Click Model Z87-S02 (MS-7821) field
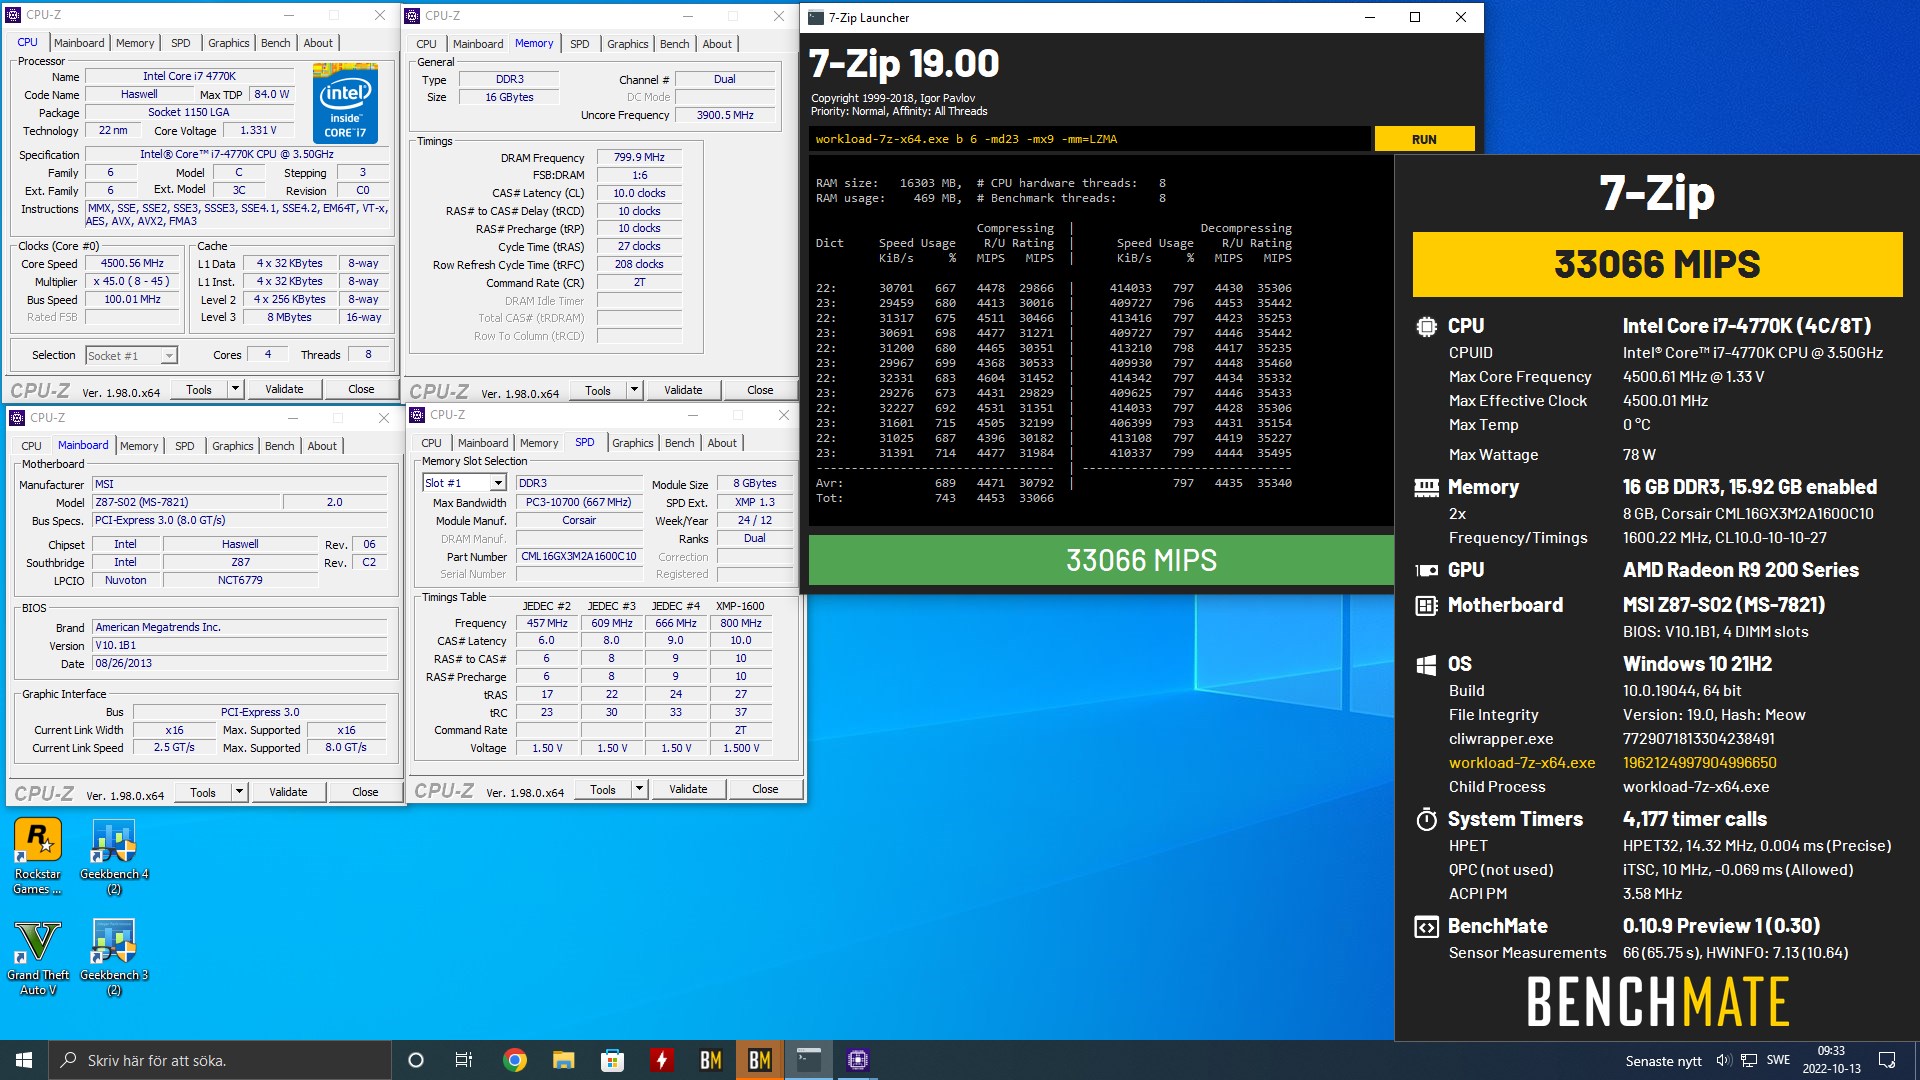The width and height of the screenshot is (1920, 1080). [x=187, y=503]
